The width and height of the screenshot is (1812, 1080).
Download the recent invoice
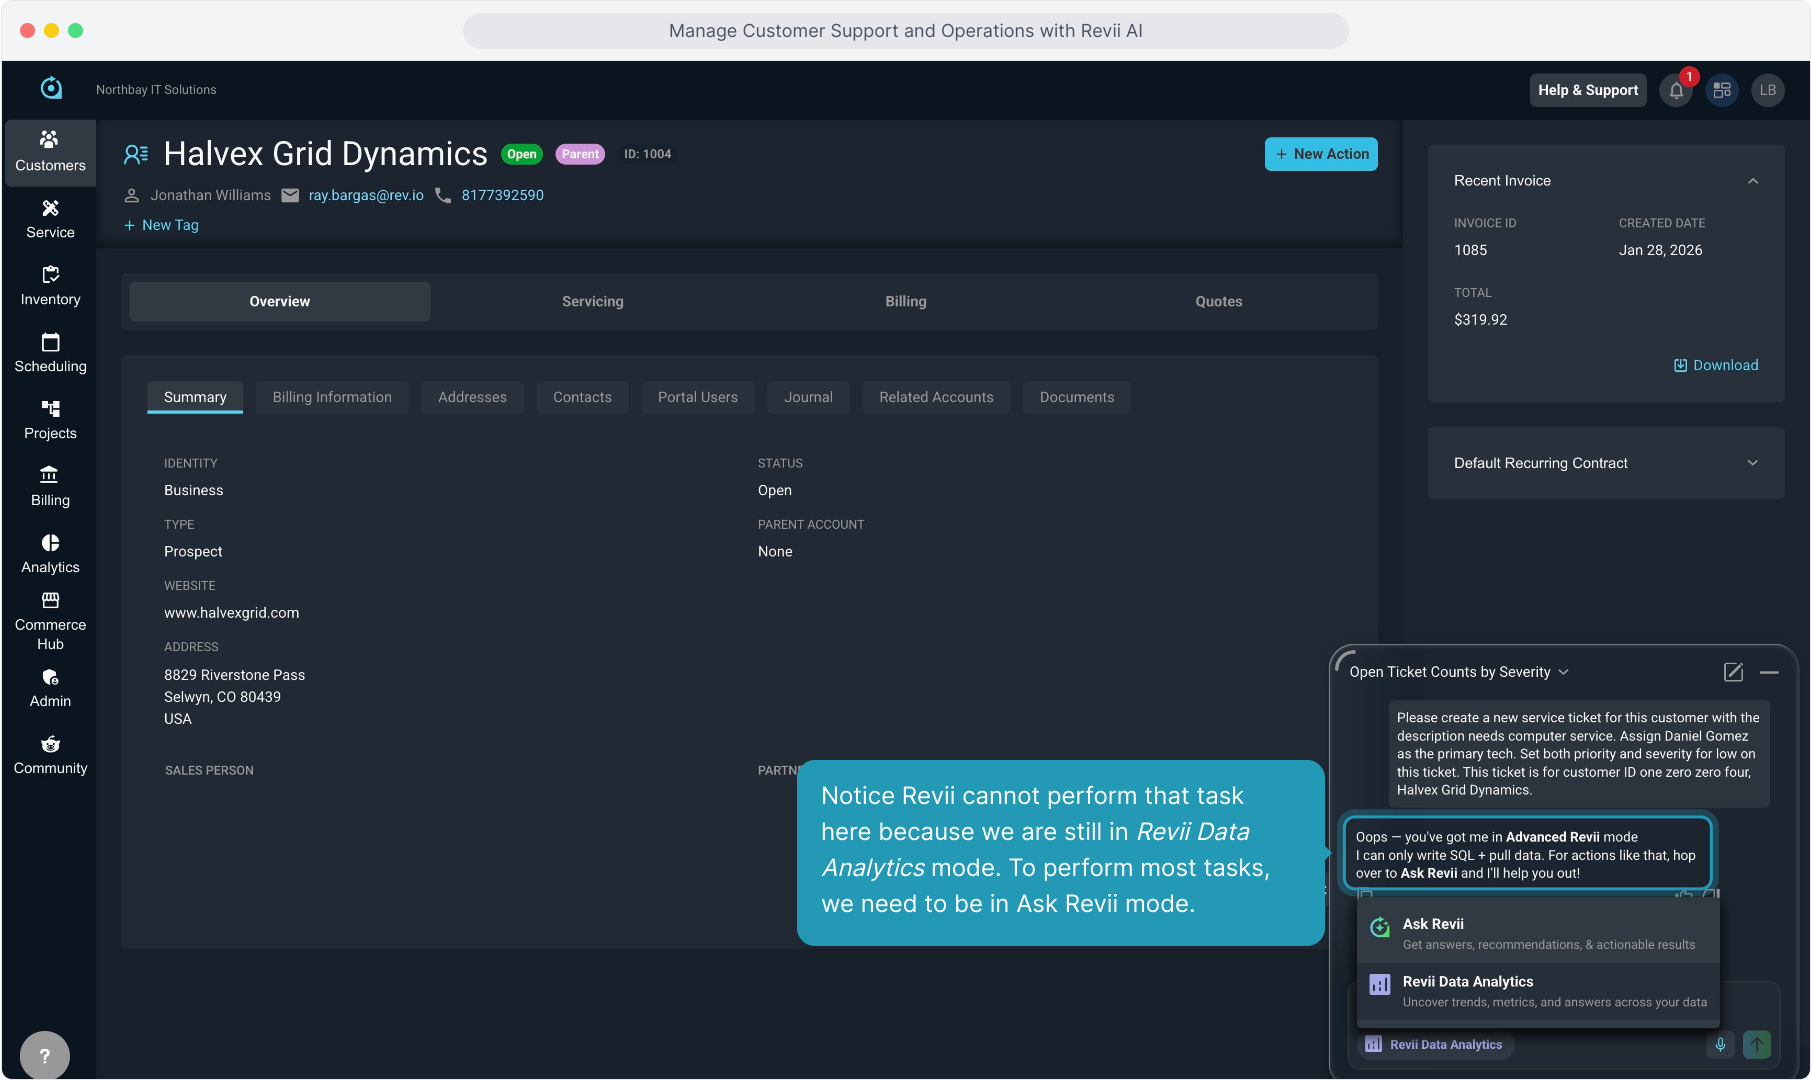point(1716,365)
